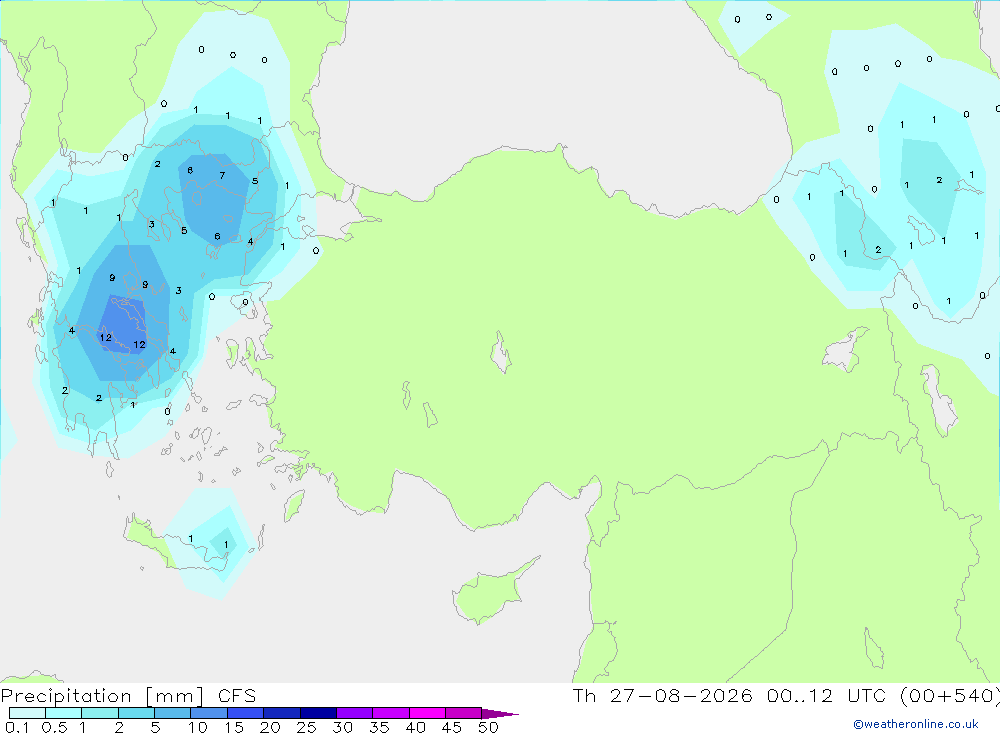Click the '0.5' legend scale label

55,727
